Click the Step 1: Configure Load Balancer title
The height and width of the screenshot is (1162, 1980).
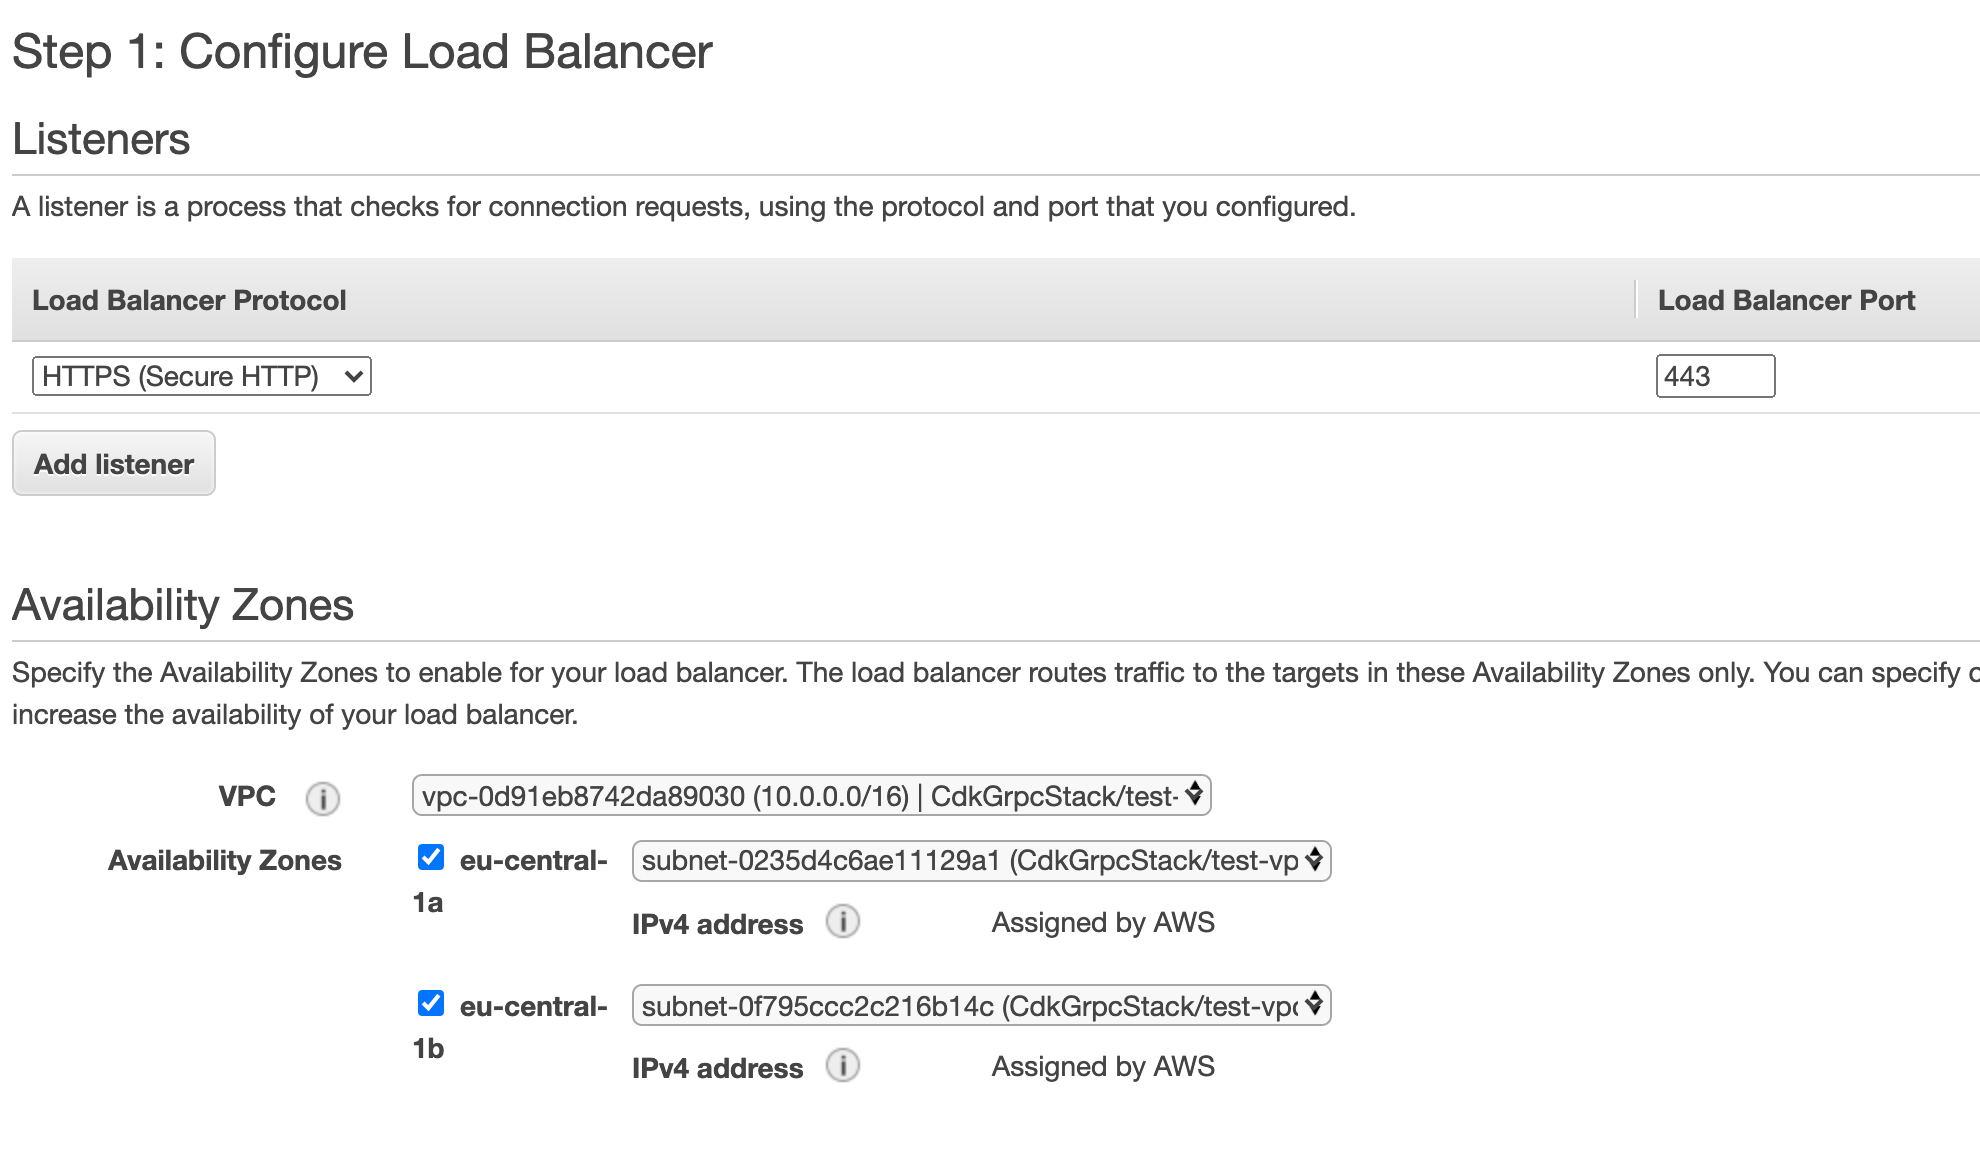point(362,51)
